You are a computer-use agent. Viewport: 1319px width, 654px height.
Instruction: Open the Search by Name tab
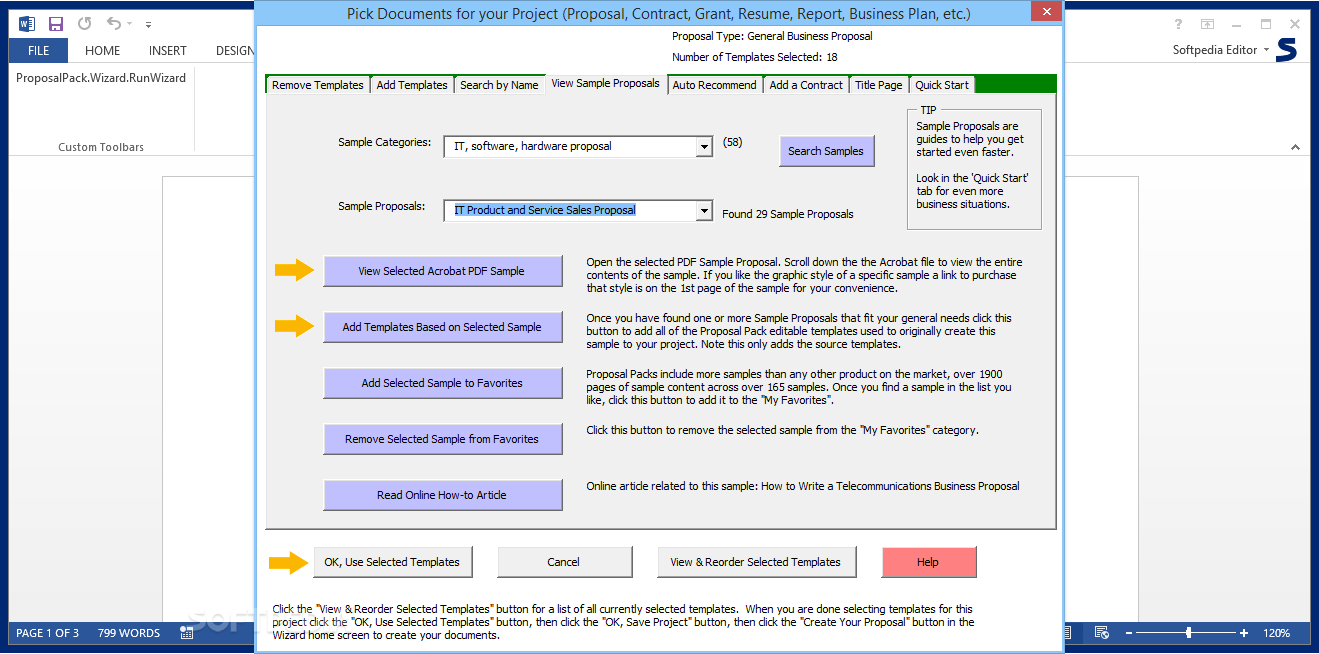[499, 85]
